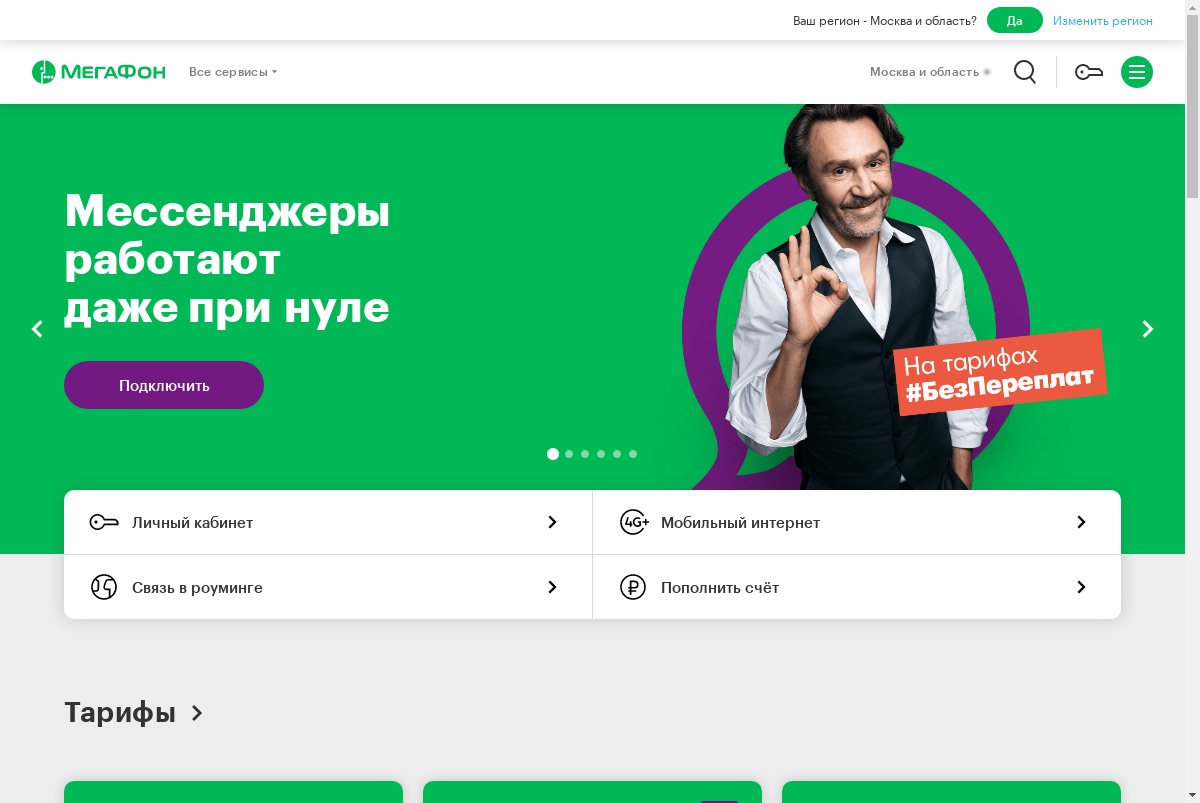Open the Личный кабинет menu item
Viewport: 1200px width, 803px height.
[x=328, y=522]
